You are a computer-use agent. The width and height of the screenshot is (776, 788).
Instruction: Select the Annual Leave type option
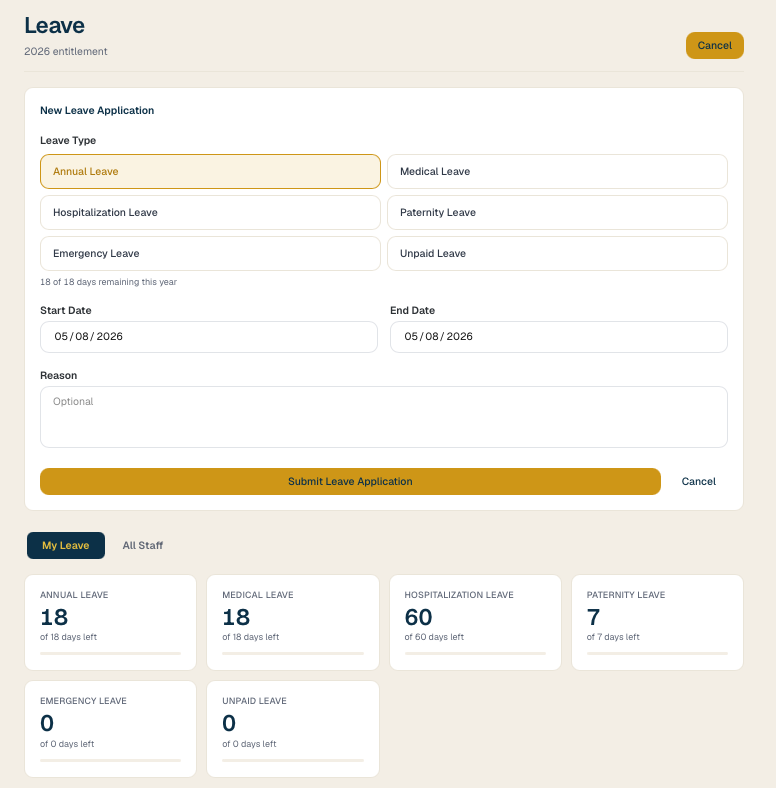click(x=210, y=171)
